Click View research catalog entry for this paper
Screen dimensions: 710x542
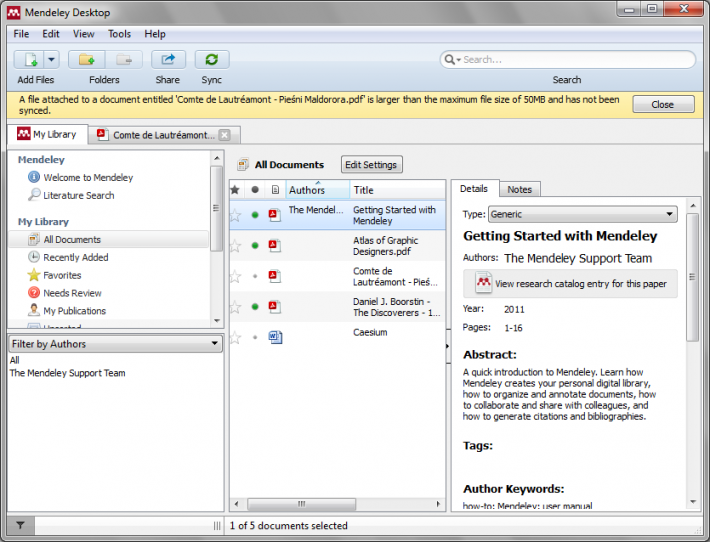570,284
